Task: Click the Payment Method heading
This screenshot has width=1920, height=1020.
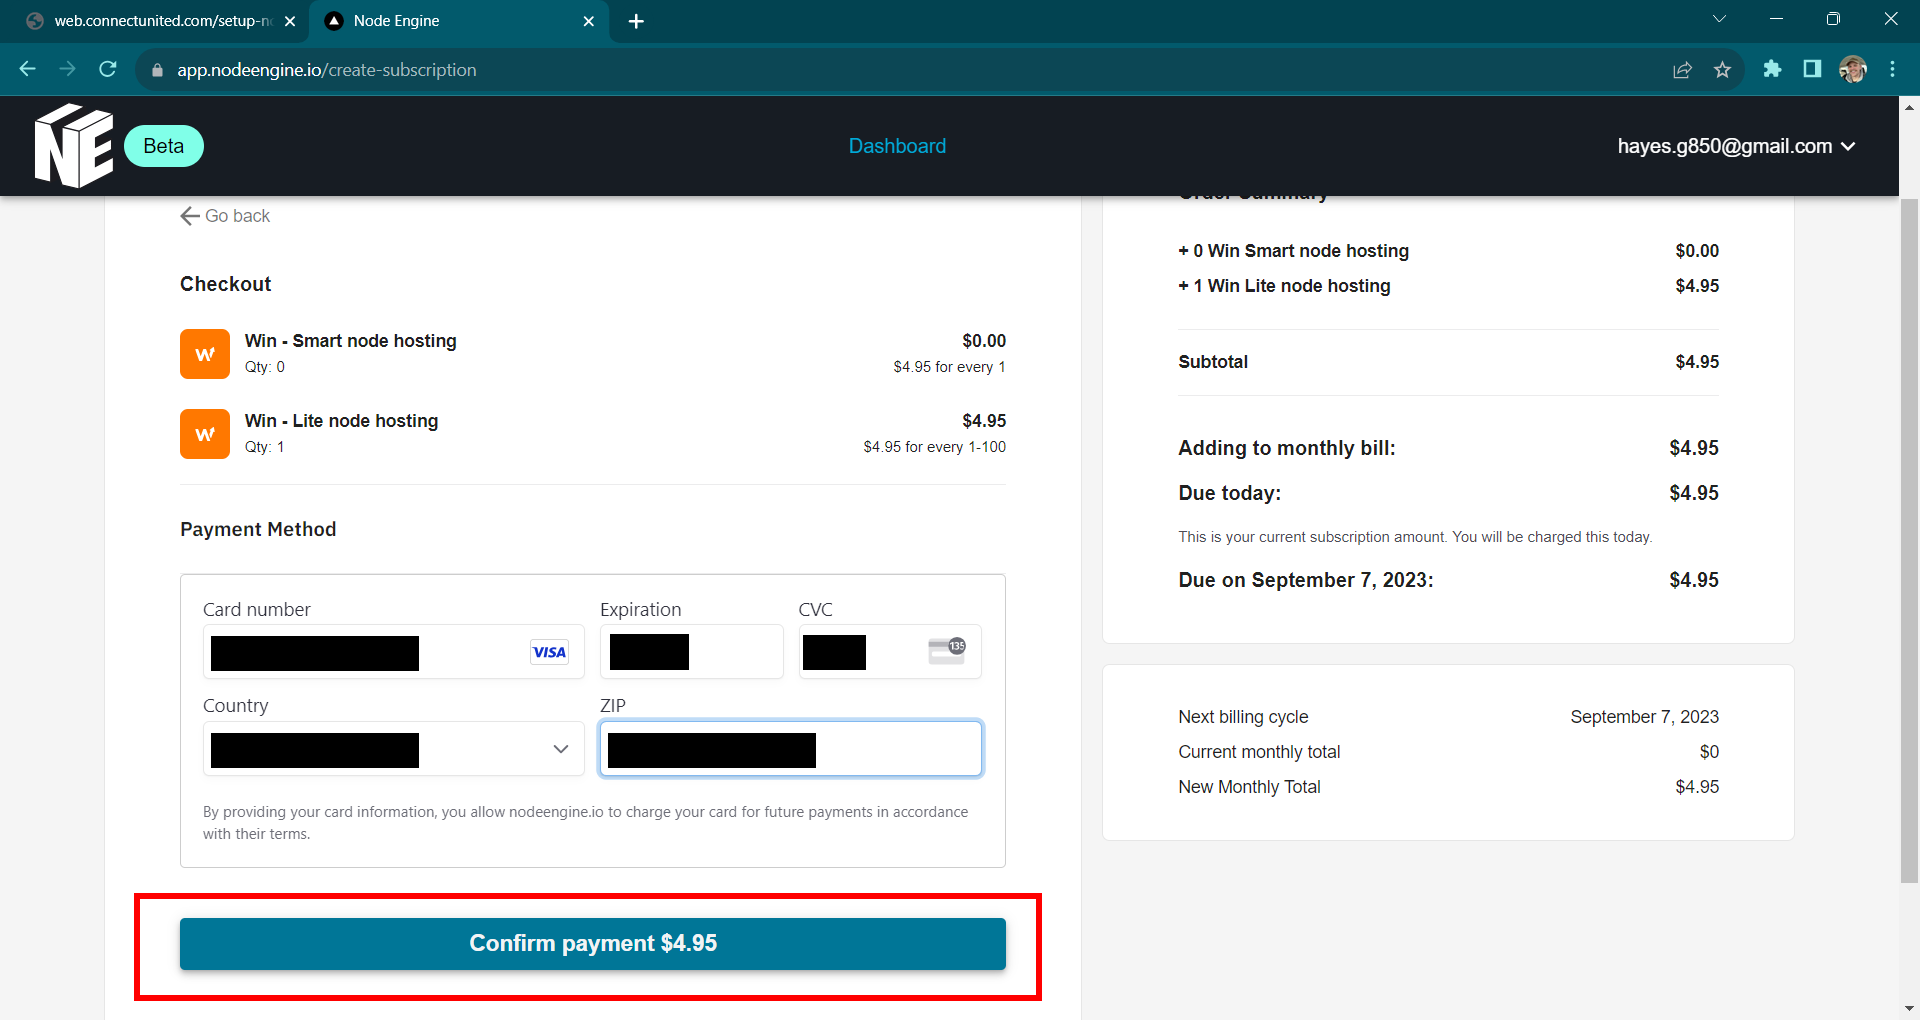Action: (x=258, y=529)
